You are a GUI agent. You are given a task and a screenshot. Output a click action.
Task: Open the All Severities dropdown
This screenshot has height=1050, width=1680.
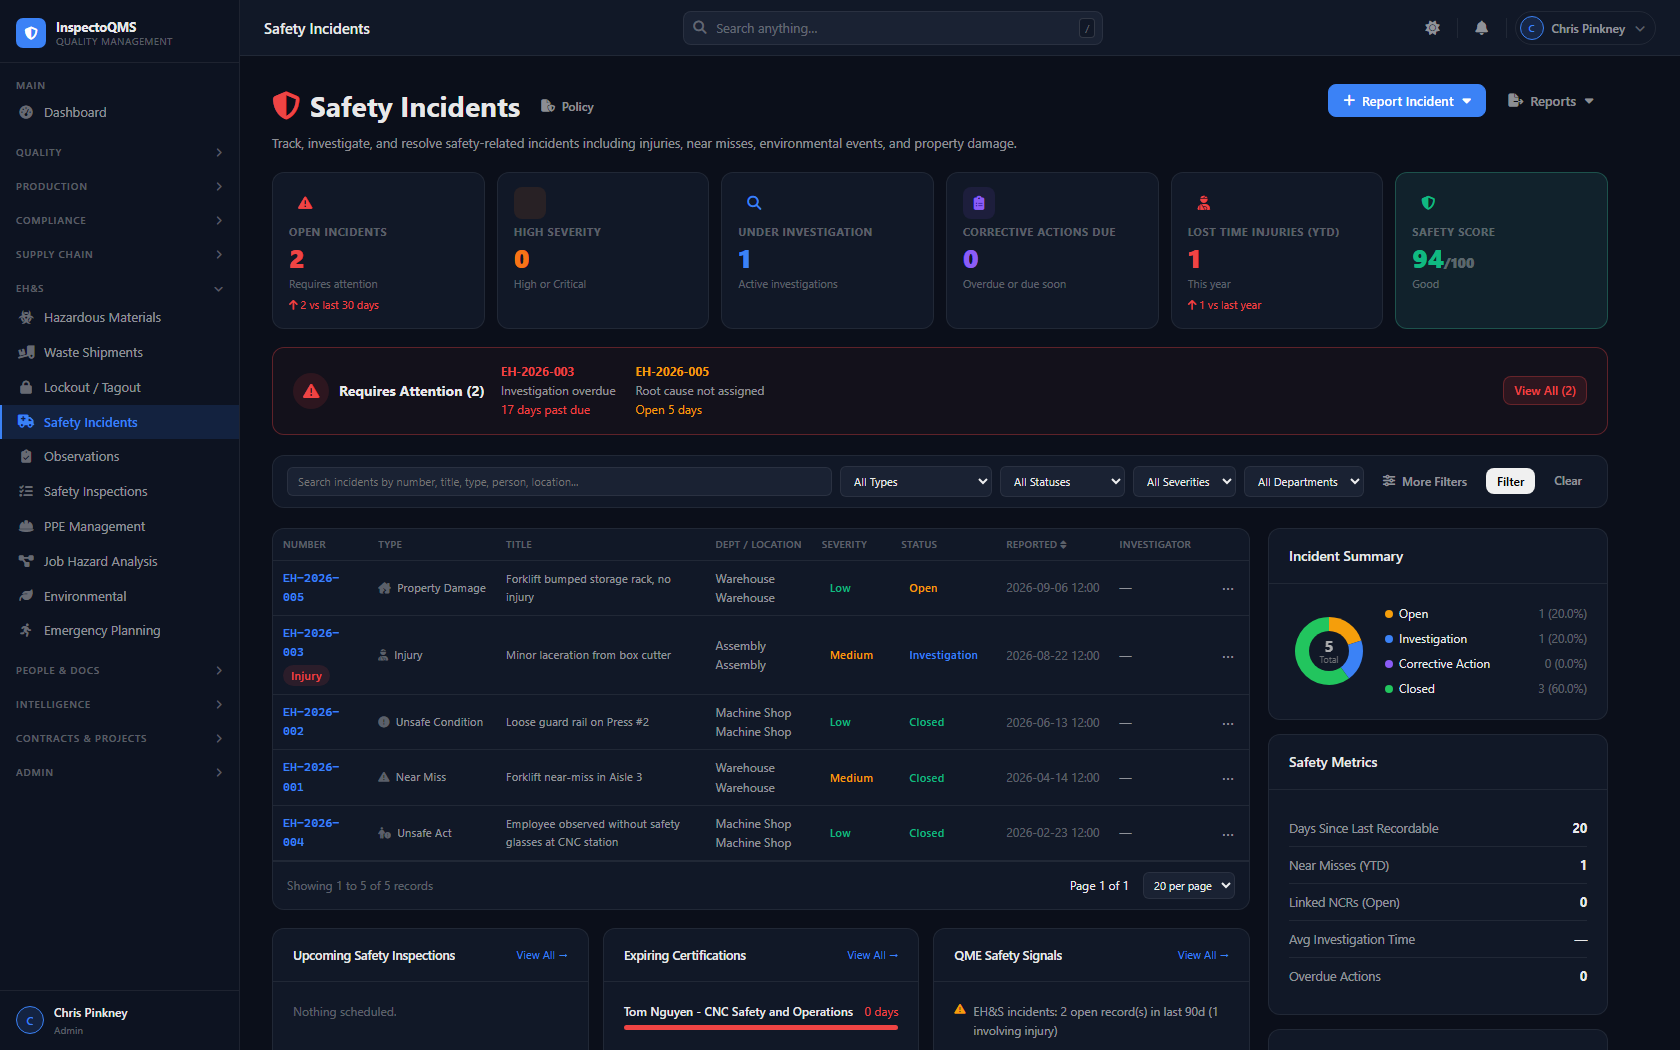[x=1184, y=482]
